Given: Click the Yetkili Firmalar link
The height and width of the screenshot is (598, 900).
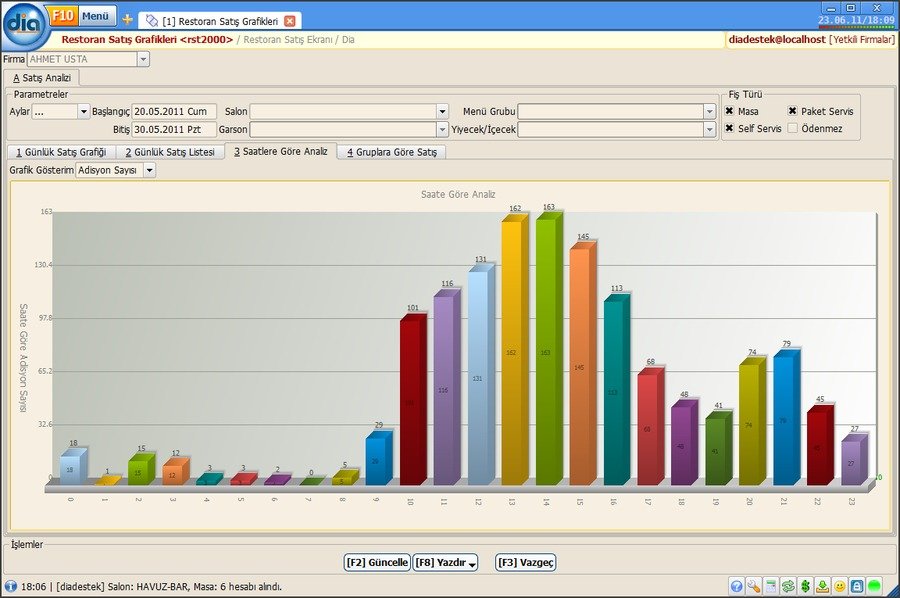Looking at the screenshot, I should (862, 40).
